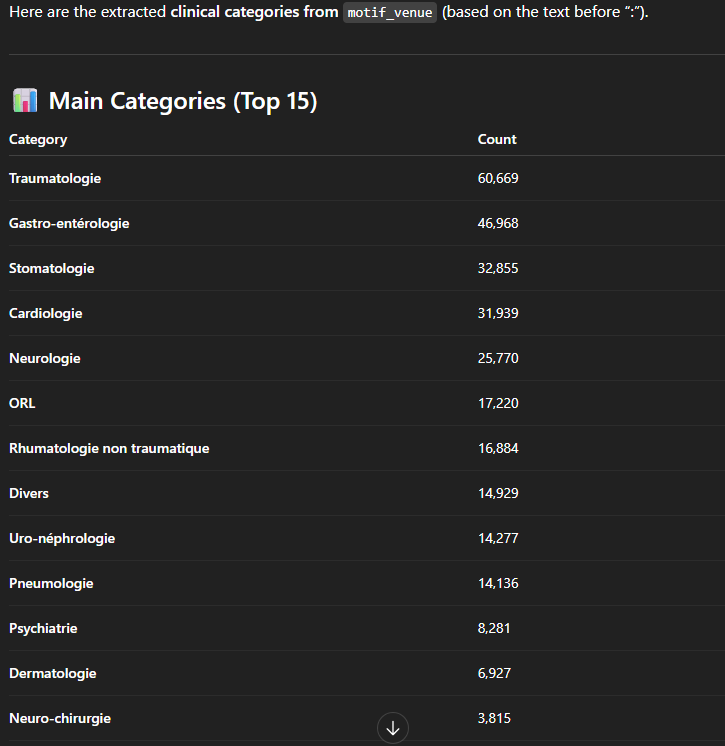
Task: Click the Cardiologie category name
Action: coord(46,313)
